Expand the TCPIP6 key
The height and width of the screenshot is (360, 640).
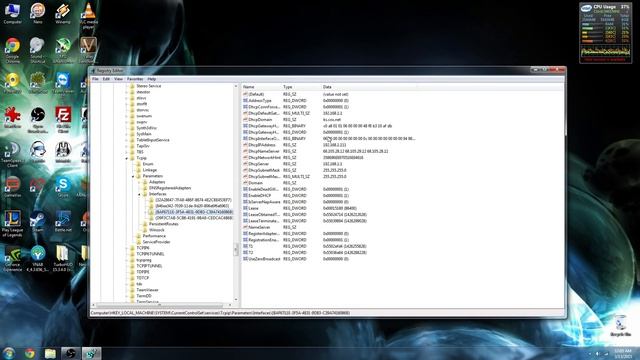[127, 248]
